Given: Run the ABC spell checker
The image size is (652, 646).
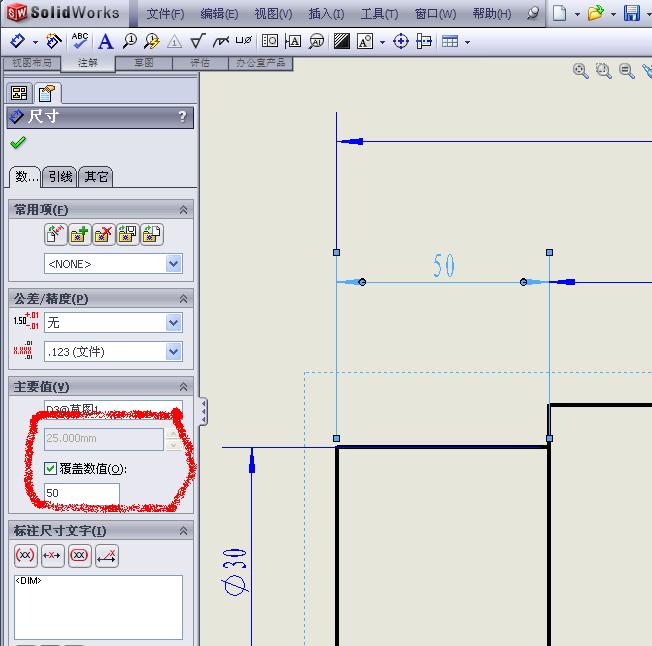Looking at the screenshot, I should coord(79,41).
